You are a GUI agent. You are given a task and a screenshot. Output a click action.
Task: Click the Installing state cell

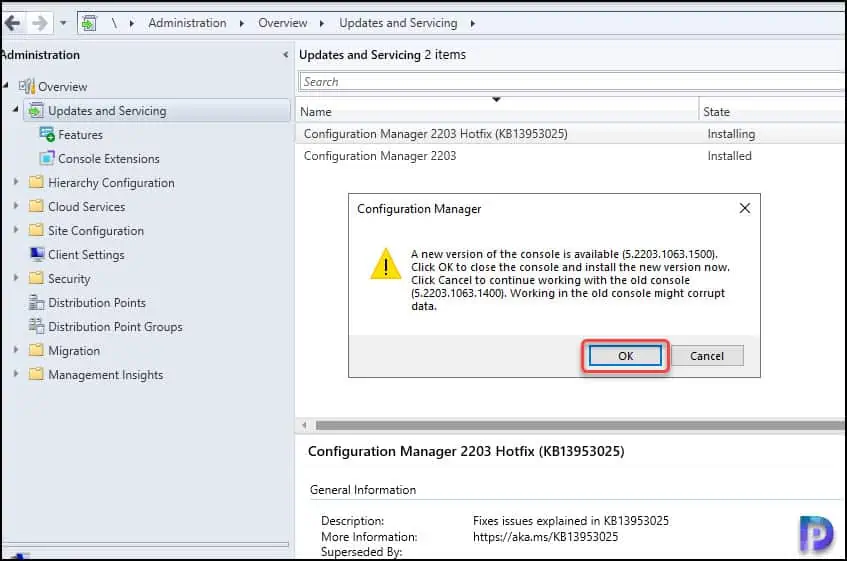pos(731,134)
